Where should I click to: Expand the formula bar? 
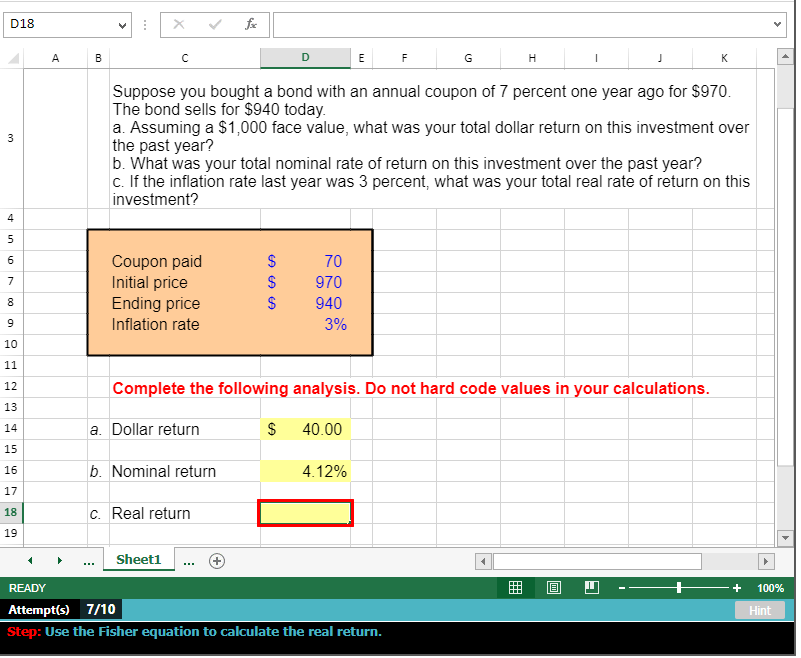click(x=777, y=24)
